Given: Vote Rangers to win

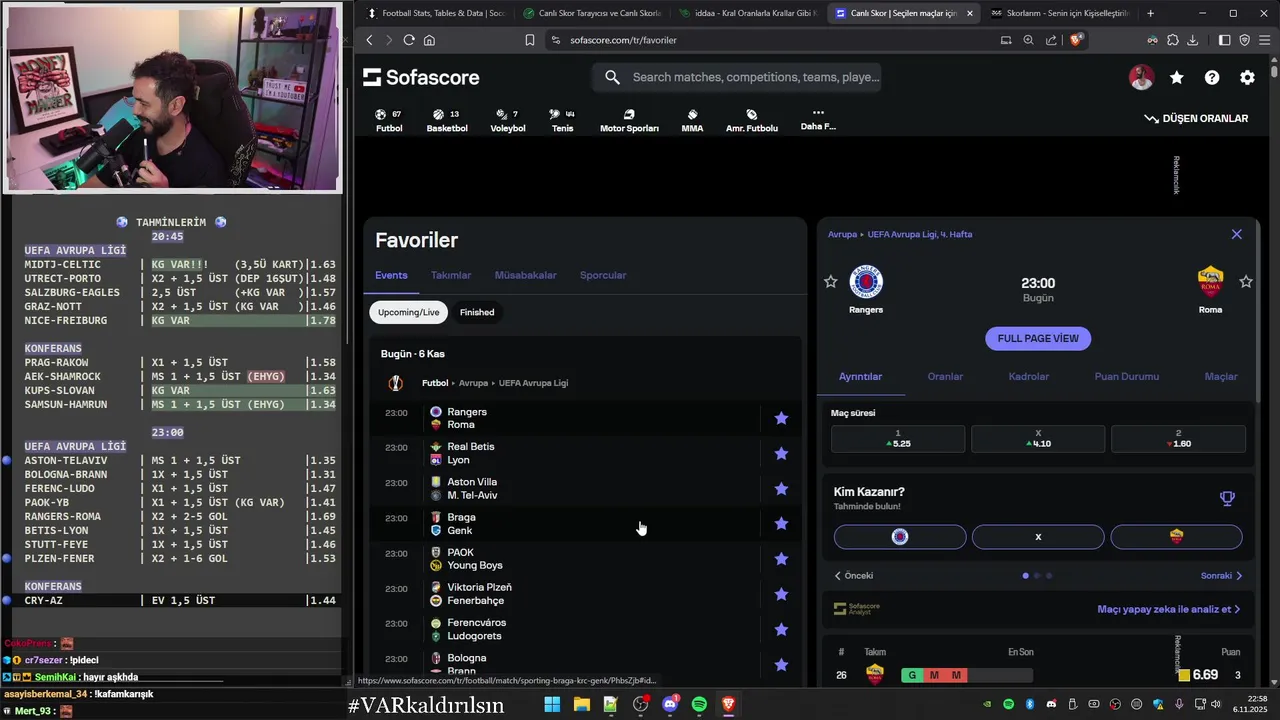Looking at the screenshot, I should [900, 537].
